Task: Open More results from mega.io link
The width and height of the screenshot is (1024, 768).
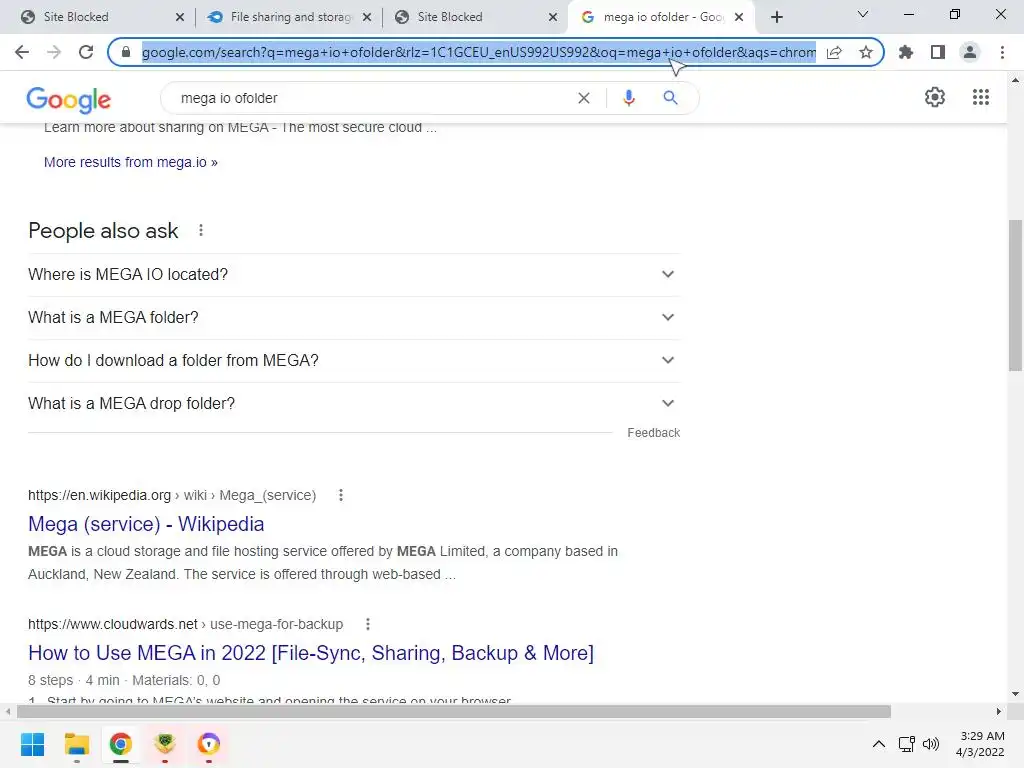Action: coord(131,162)
